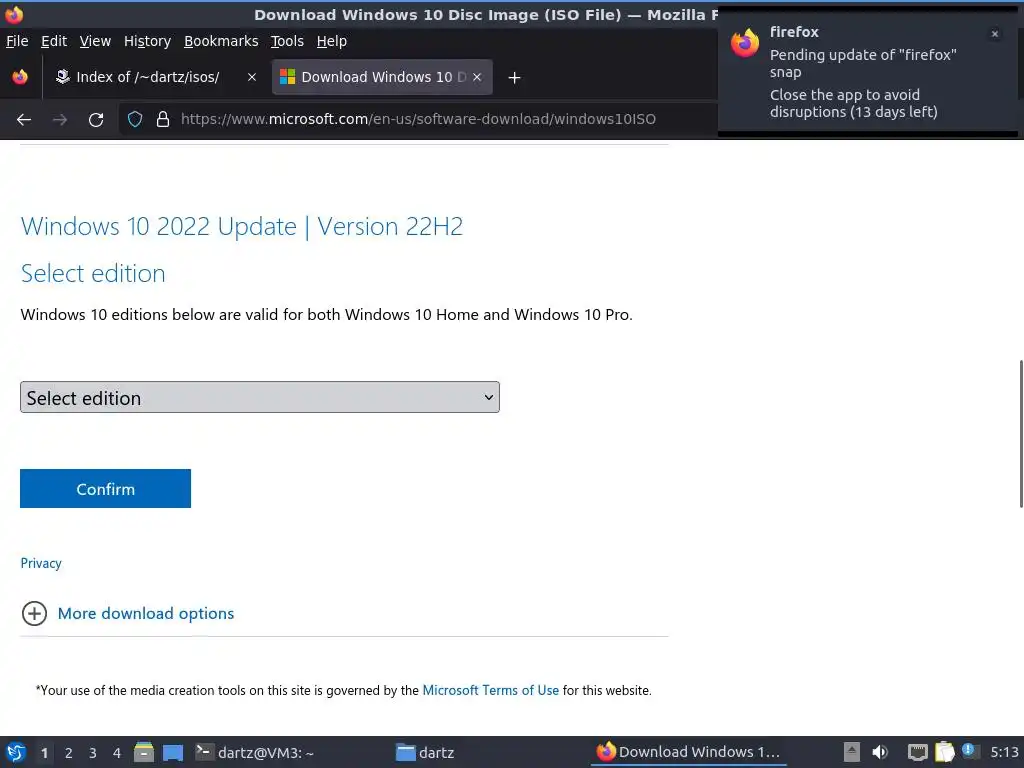The image size is (1024, 768).
Task: Switch to workspace 1
Action: click(44, 753)
